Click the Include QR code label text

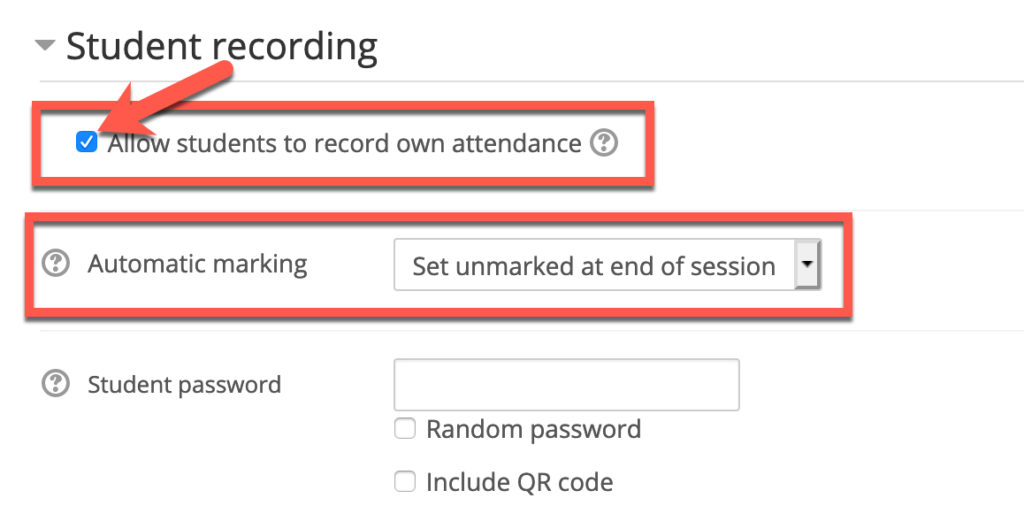(x=519, y=482)
